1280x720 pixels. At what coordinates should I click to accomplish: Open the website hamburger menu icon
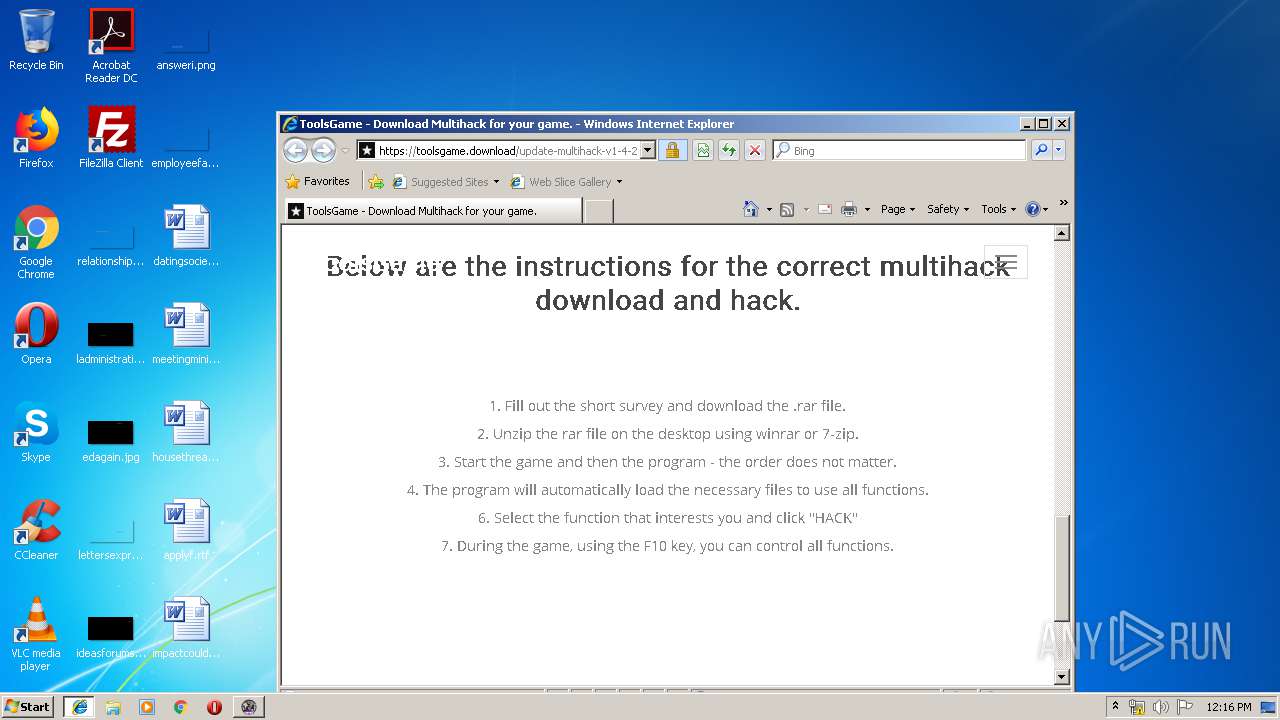point(1006,262)
